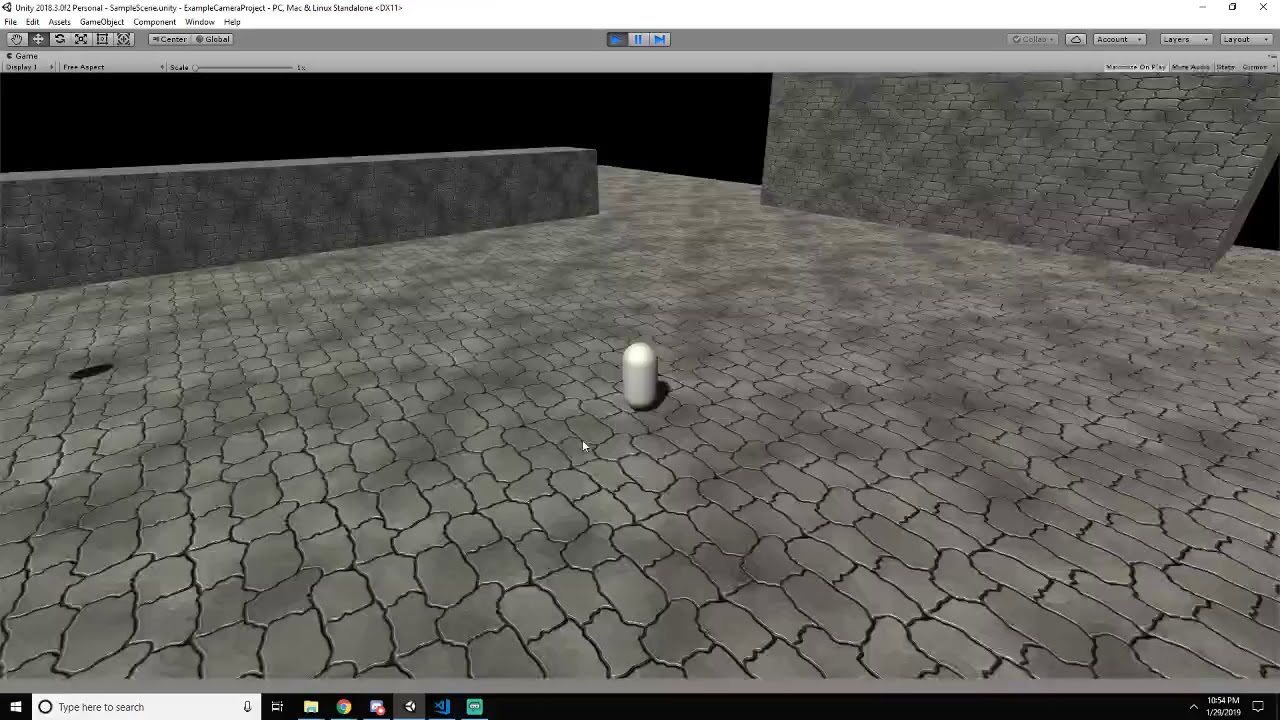This screenshot has width=1280, height=720.
Task: Open the Action Center notifications
Action: coord(1259,707)
